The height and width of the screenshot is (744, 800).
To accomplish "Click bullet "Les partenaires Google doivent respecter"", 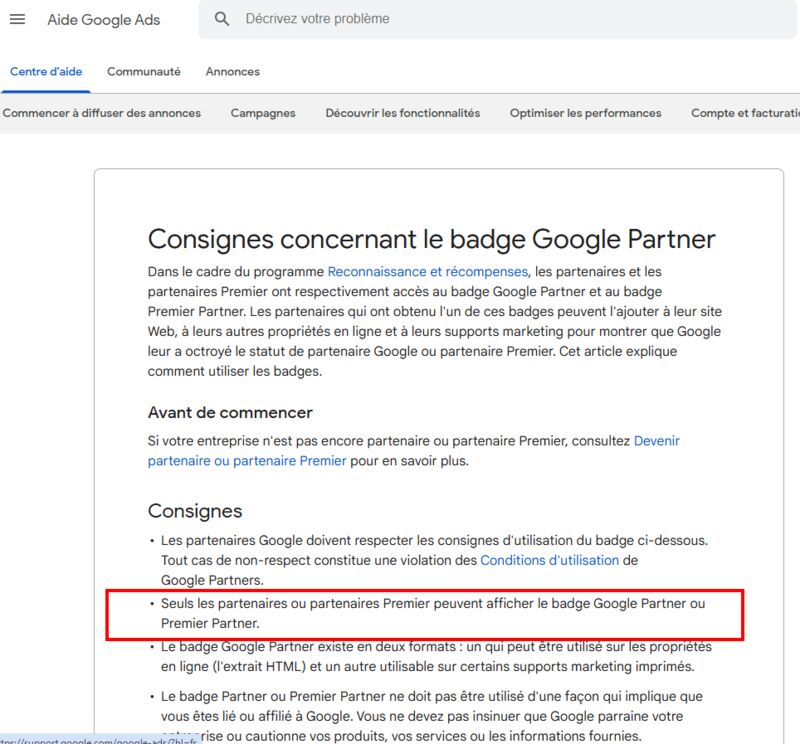I will (x=434, y=560).
